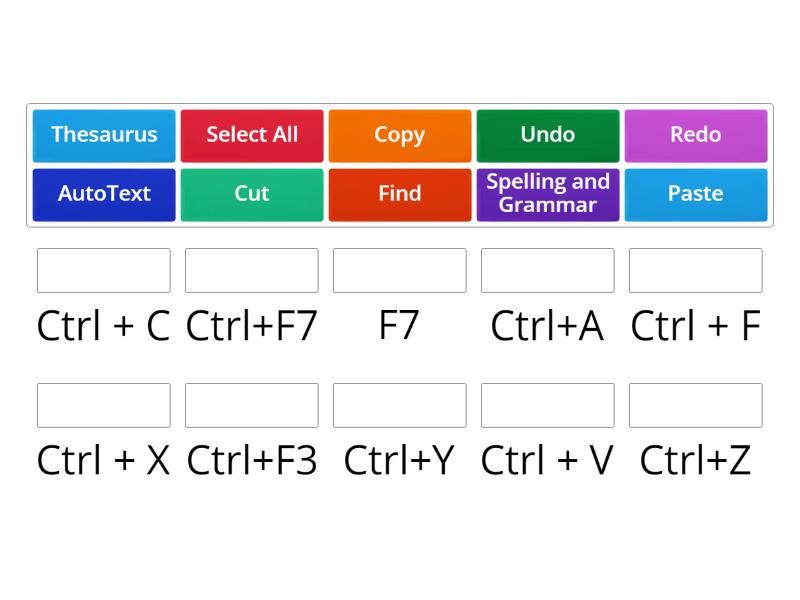
Task: Select the empty box above Ctrl + X
Action: click(104, 405)
